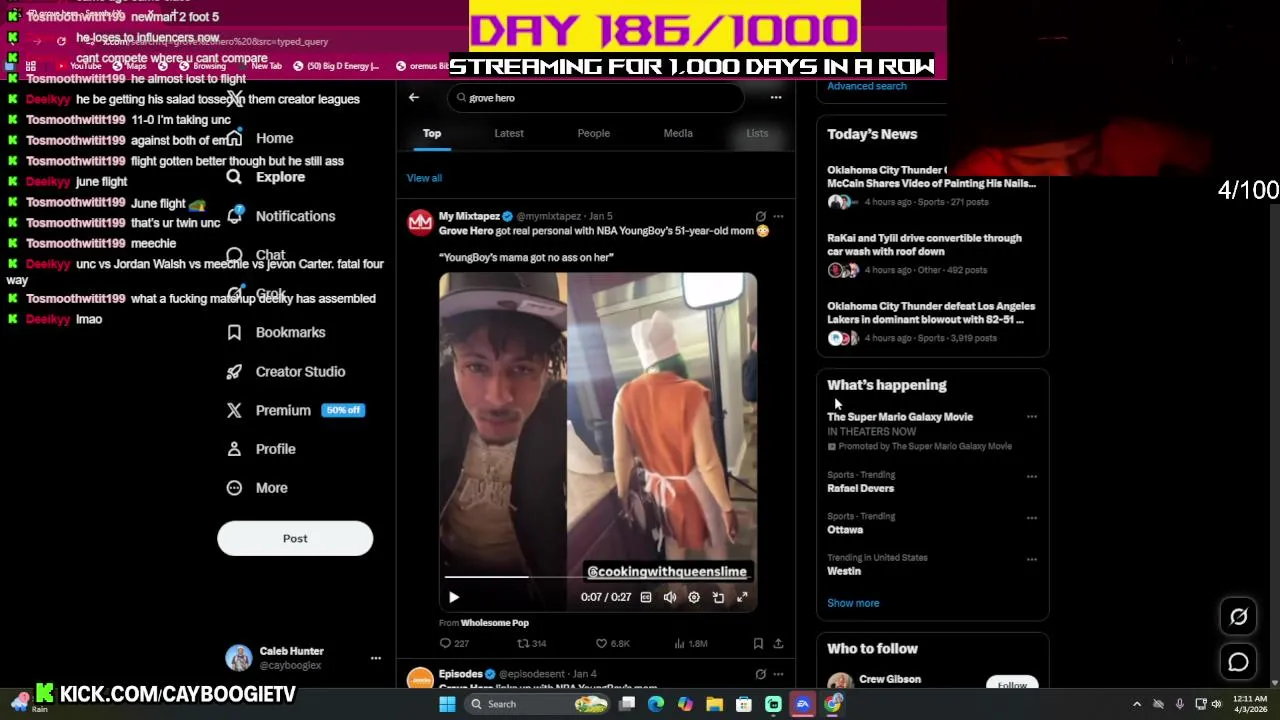Viewport: 1280px width, 720px height.
Task: Open account menu next to Caleb Hunter
Action: pyautogui.click(x=376, y=658)
